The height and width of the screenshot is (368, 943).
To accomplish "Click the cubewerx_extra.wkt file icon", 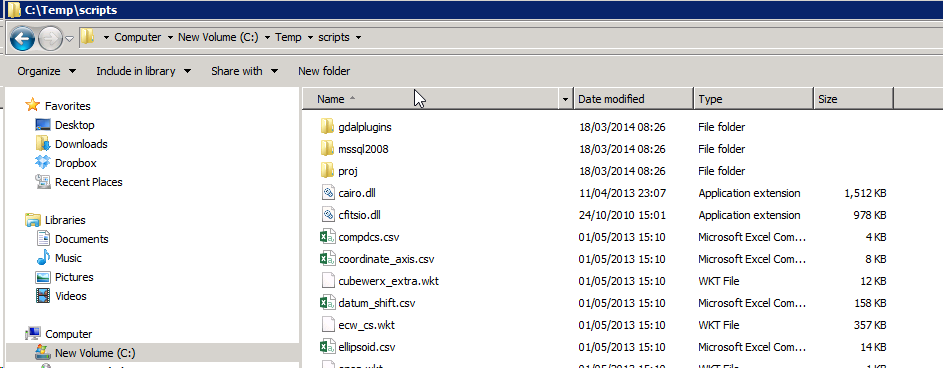I will tap(327, 280).
